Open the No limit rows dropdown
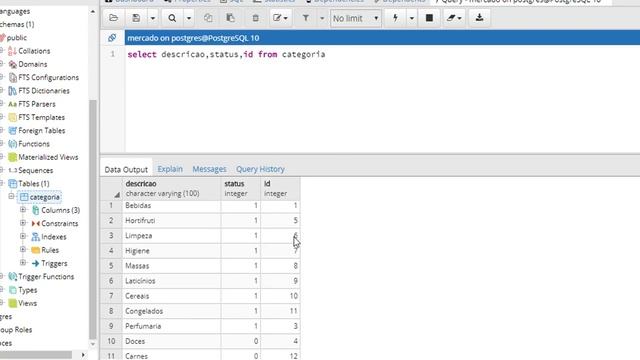The height and width of the screenshot is (360, 640). point(356,18)
